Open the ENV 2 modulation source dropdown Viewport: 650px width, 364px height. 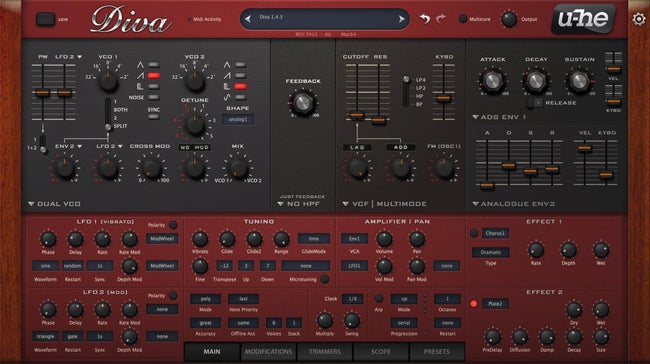coord(68,146)
